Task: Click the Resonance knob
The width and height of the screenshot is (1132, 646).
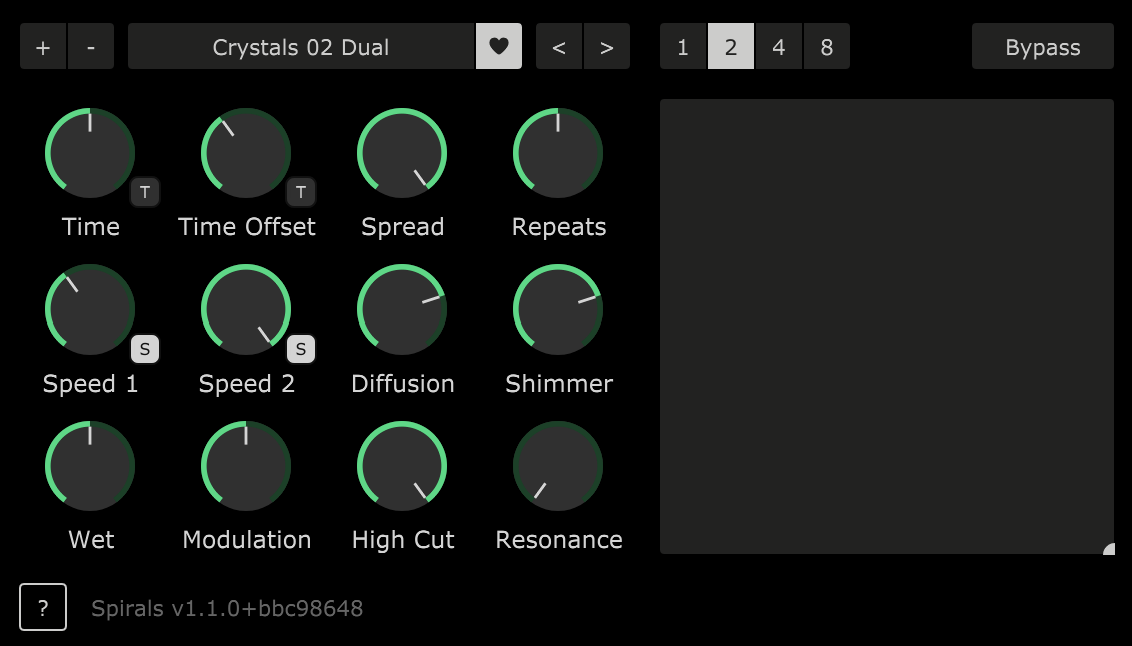Action: point(558,466)
